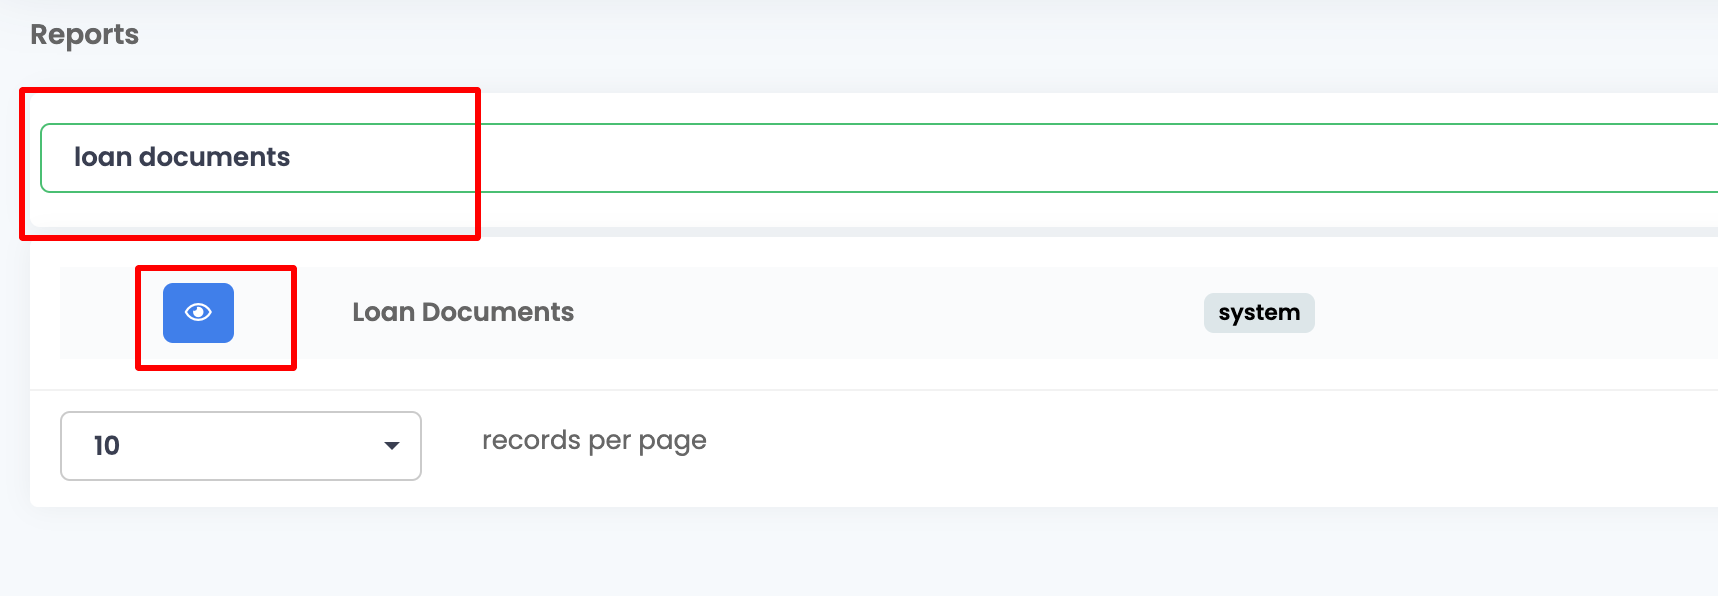Open Loan Documents using the eye button
This screenshot has height=596, width=1718.
198,313
